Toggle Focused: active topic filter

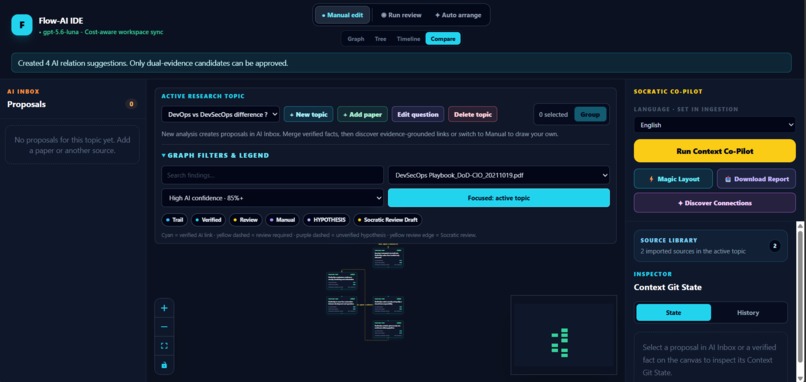(499, 198)
